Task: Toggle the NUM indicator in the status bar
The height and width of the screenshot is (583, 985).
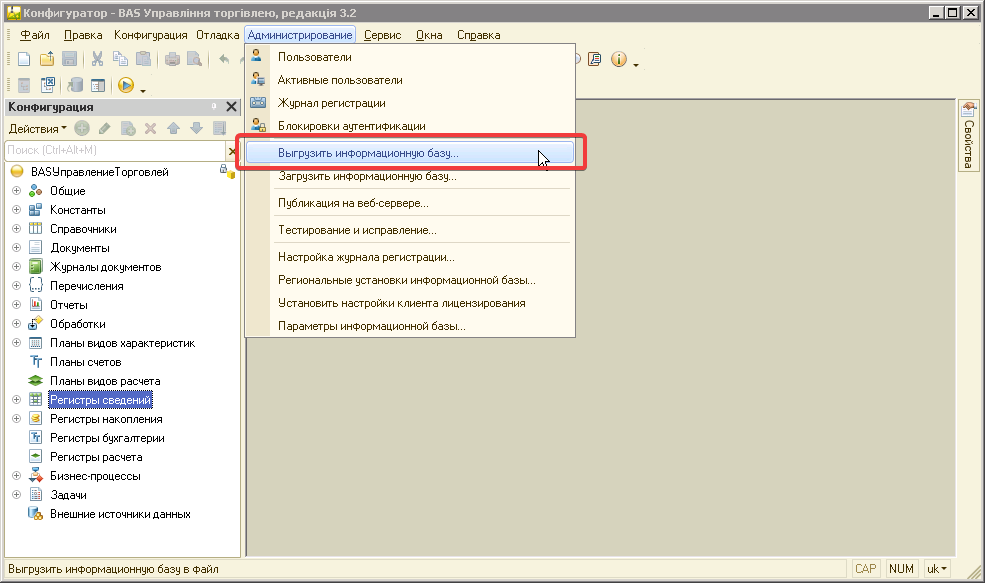Action: point(901,569)
